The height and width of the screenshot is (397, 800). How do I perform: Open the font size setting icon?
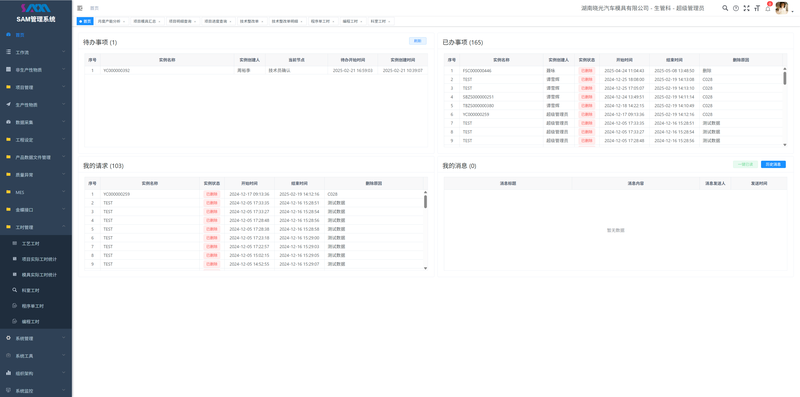coord(757,8)
